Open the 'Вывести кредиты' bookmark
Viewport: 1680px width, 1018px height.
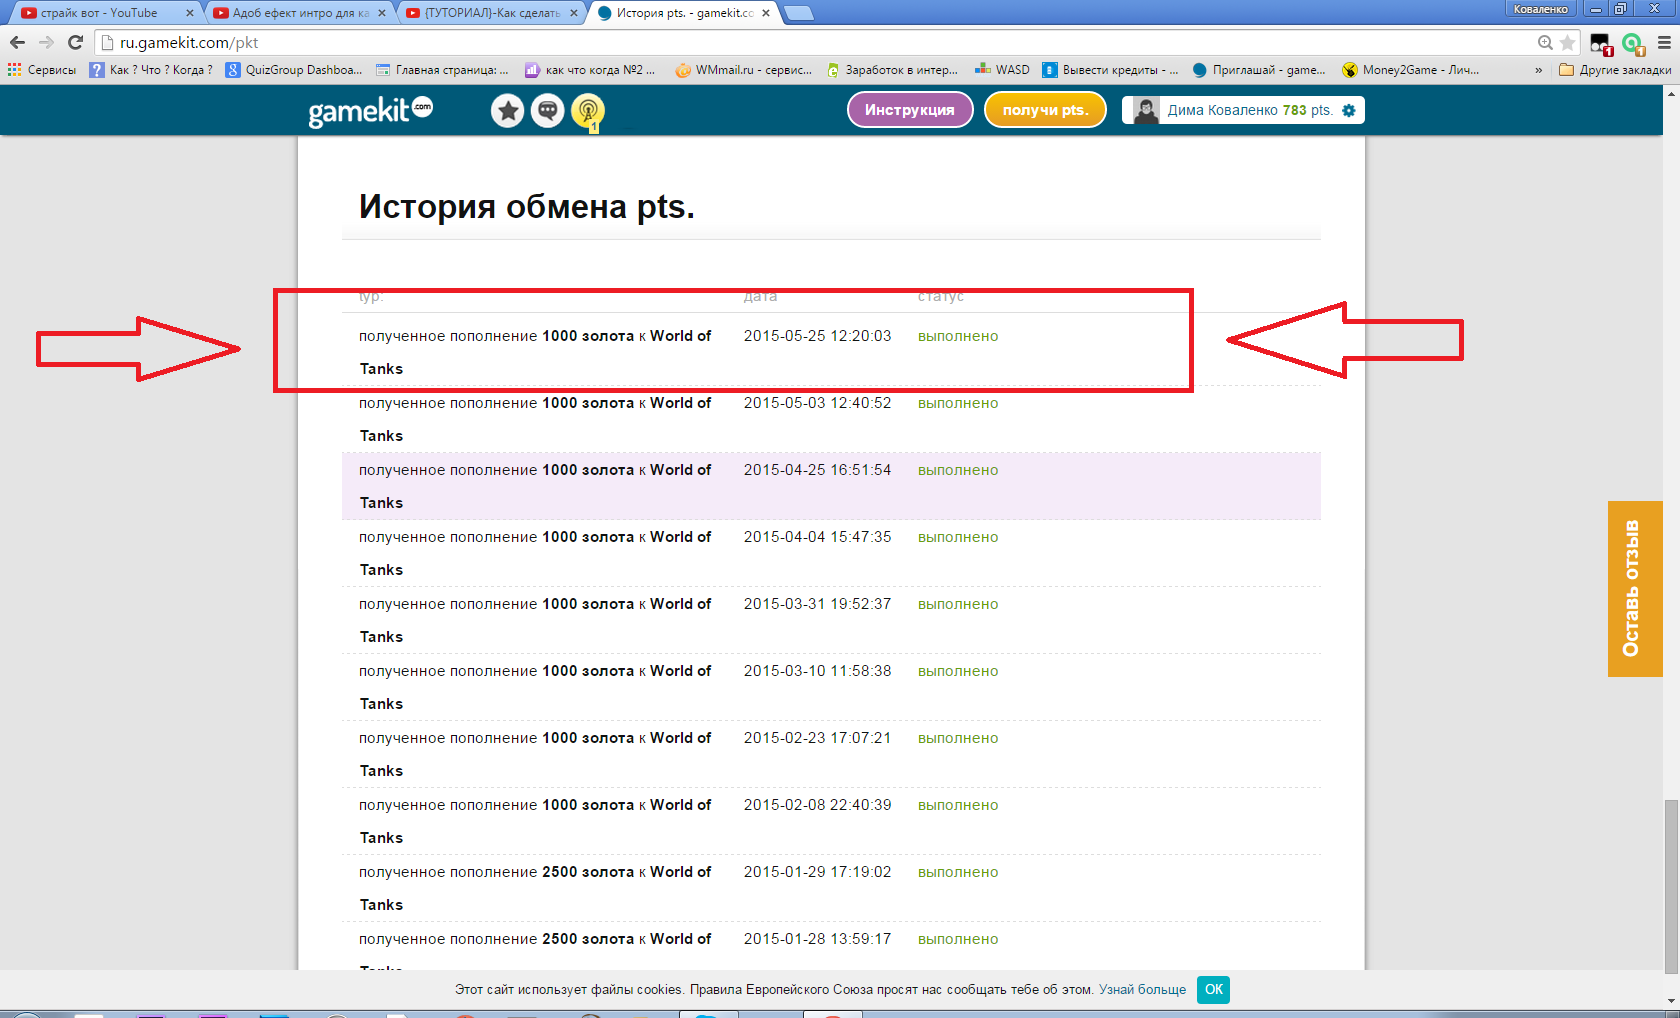(x=1111, y=70)
